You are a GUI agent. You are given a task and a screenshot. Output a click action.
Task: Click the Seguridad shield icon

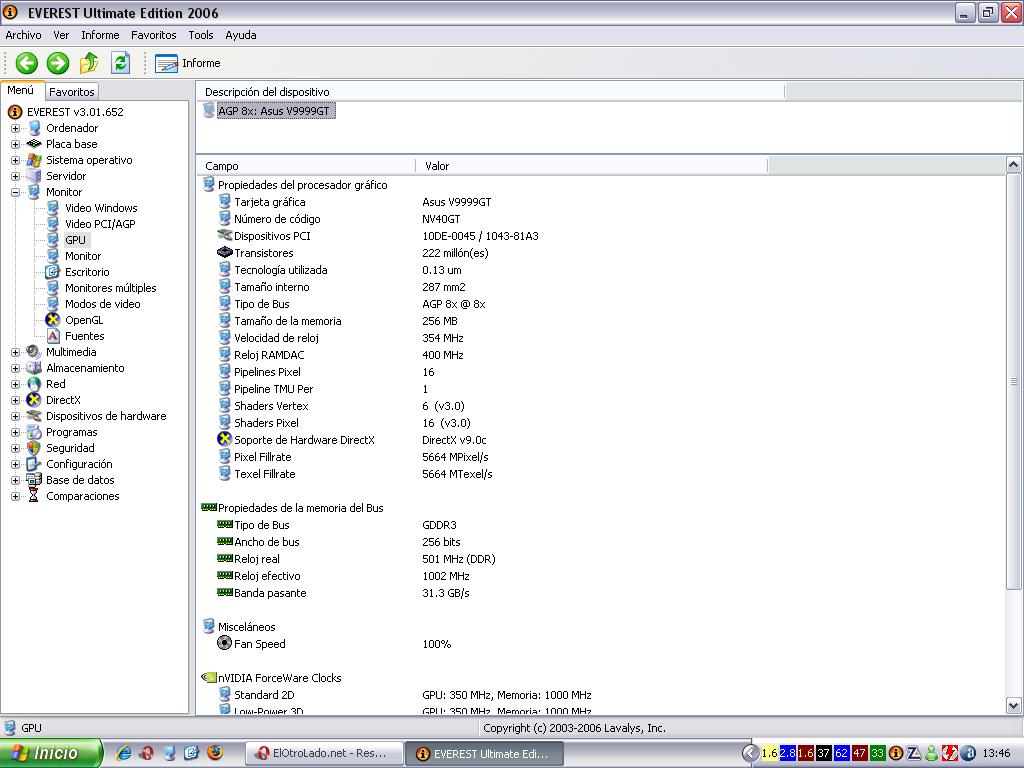click(34, 448)
